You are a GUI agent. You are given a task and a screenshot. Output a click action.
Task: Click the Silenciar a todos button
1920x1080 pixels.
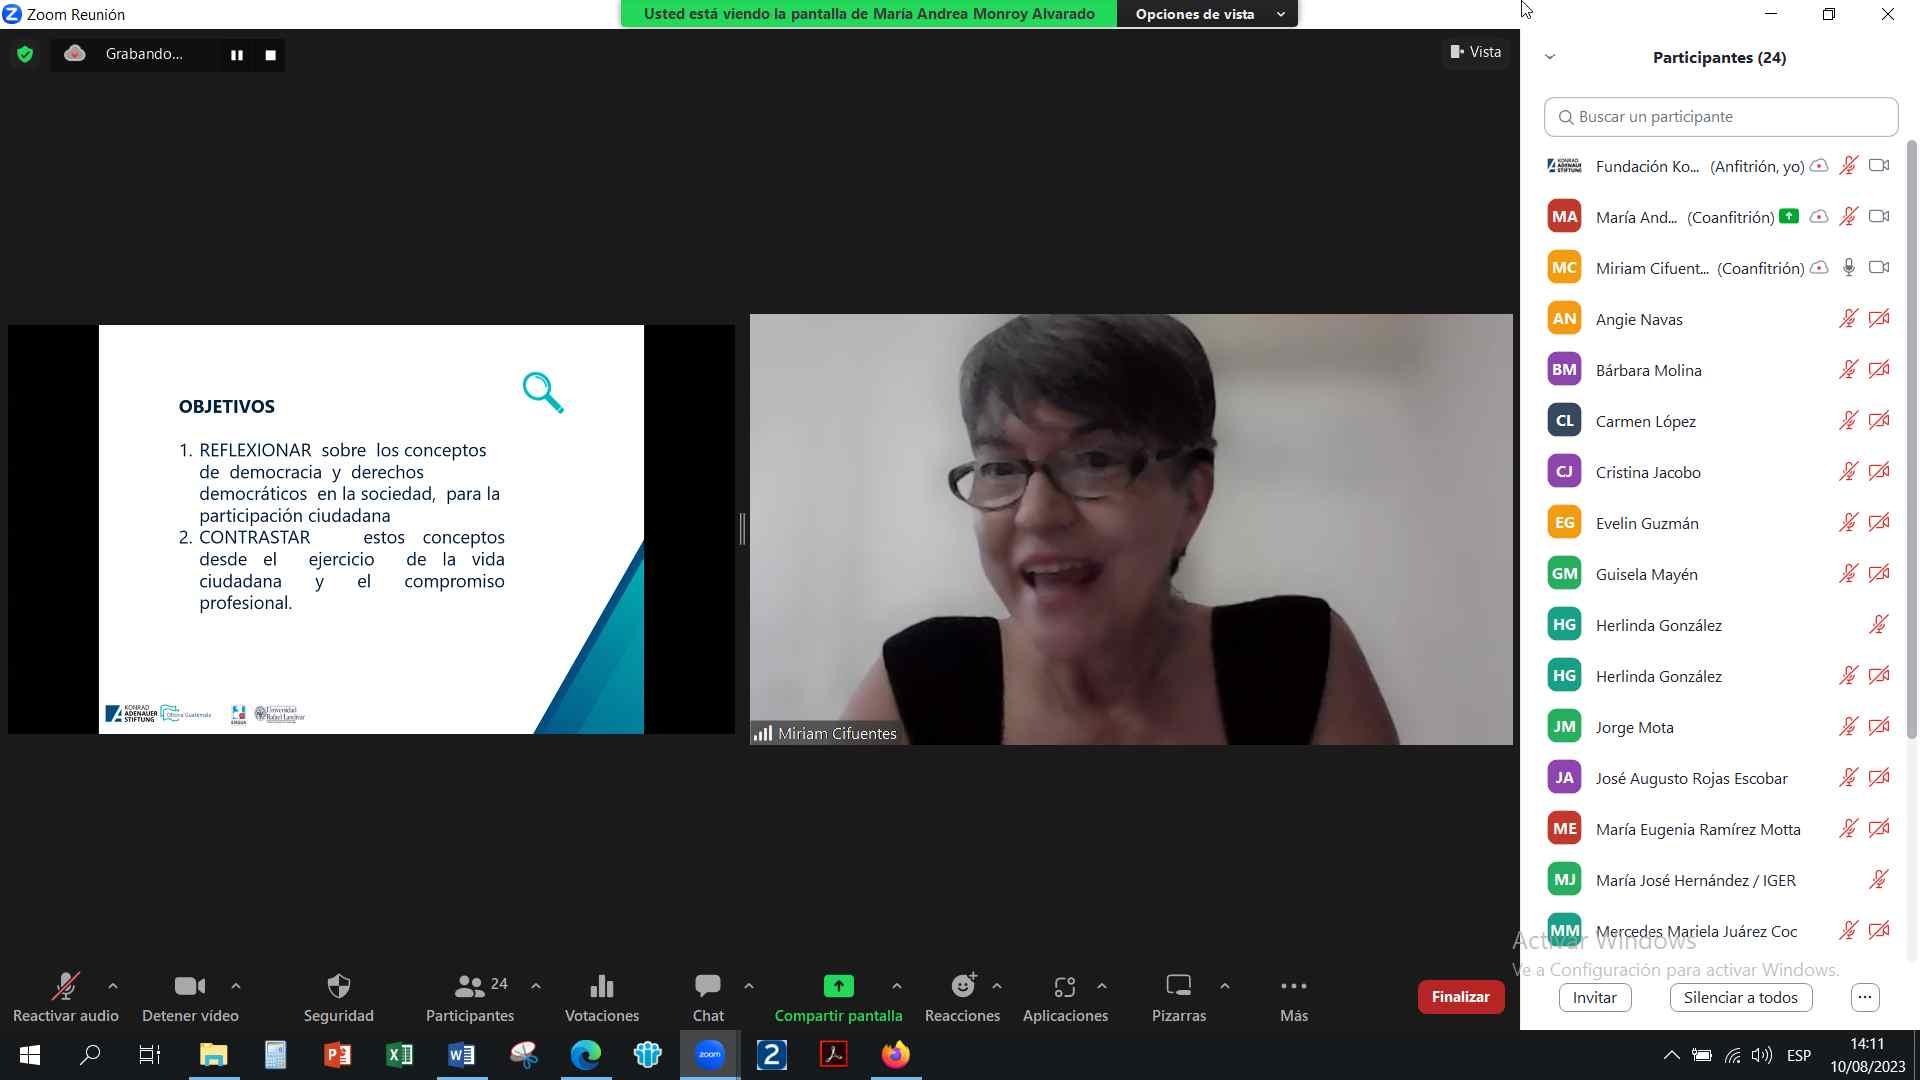1740,997
